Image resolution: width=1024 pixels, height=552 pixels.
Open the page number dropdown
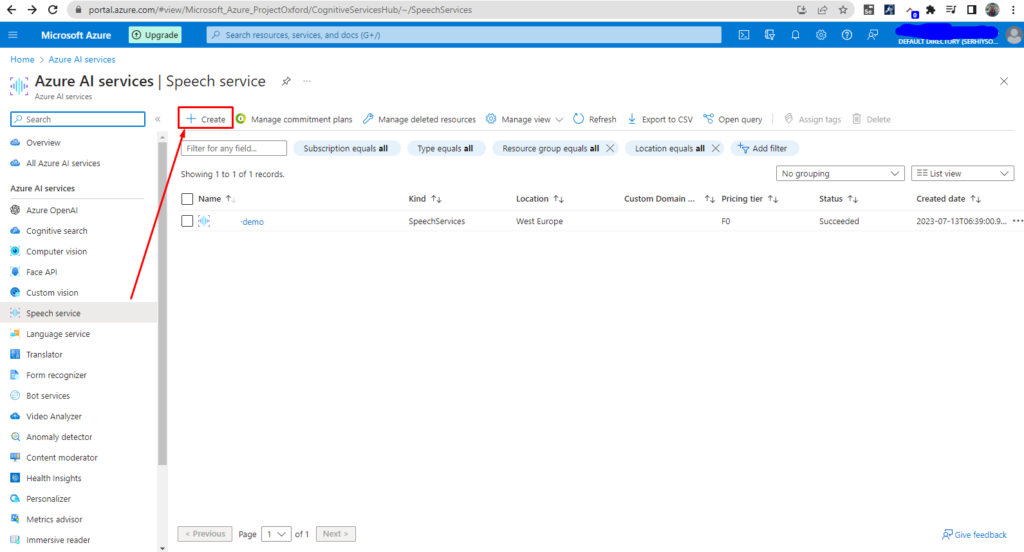pyautogui.click(x=276, y=534)
